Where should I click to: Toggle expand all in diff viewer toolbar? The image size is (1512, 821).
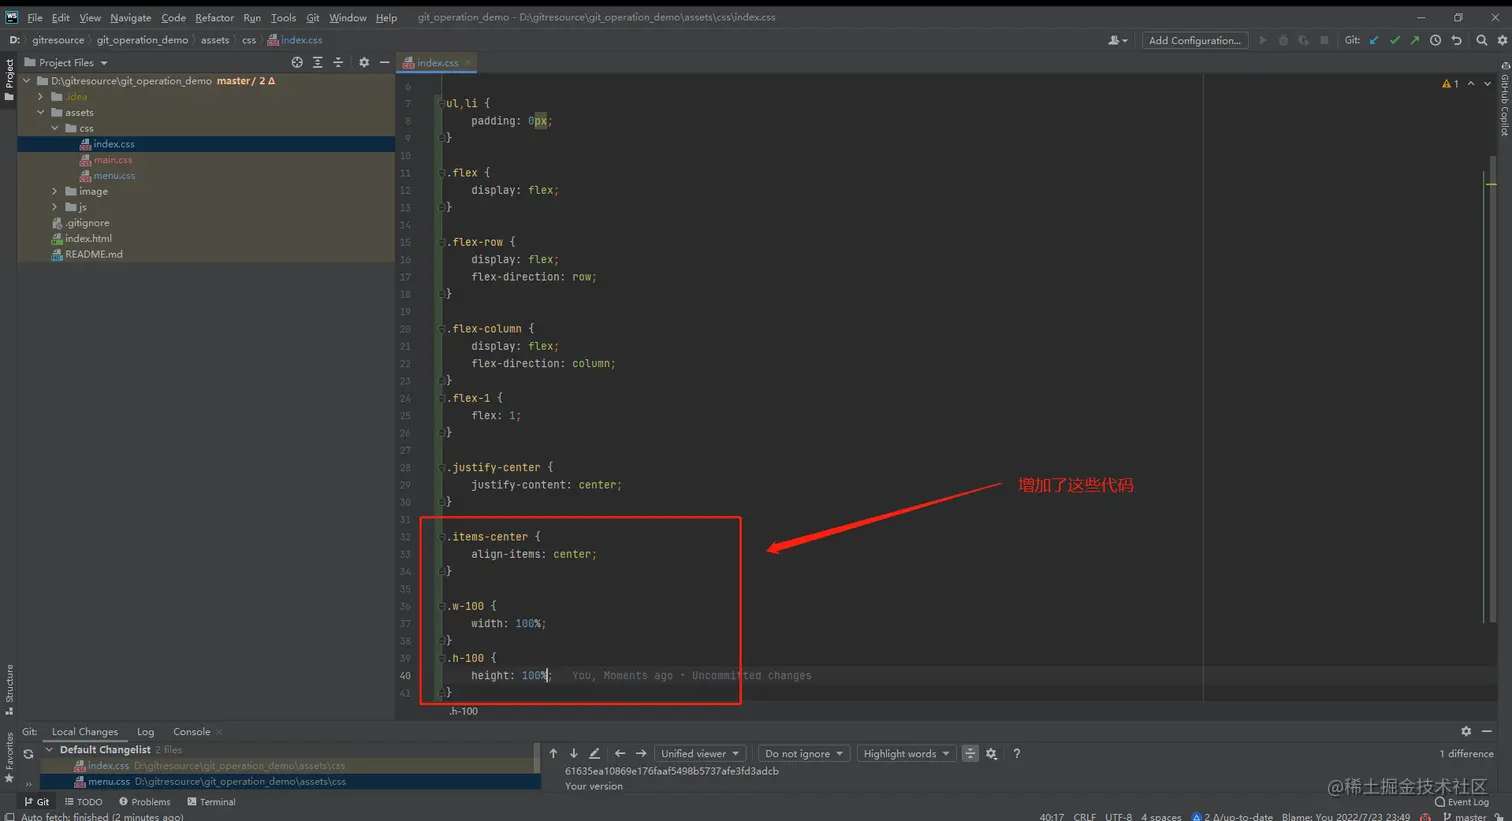pyautogui.click(x=969, y=753)
